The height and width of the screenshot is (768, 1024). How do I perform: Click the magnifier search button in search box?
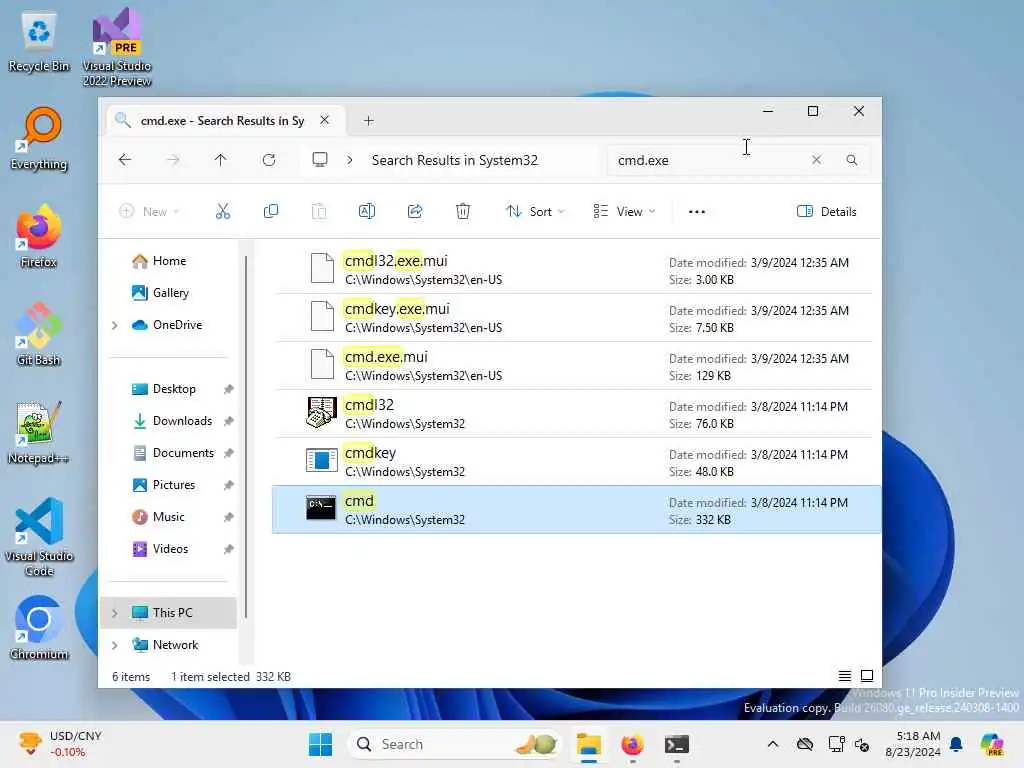click(x=852, y=160)
